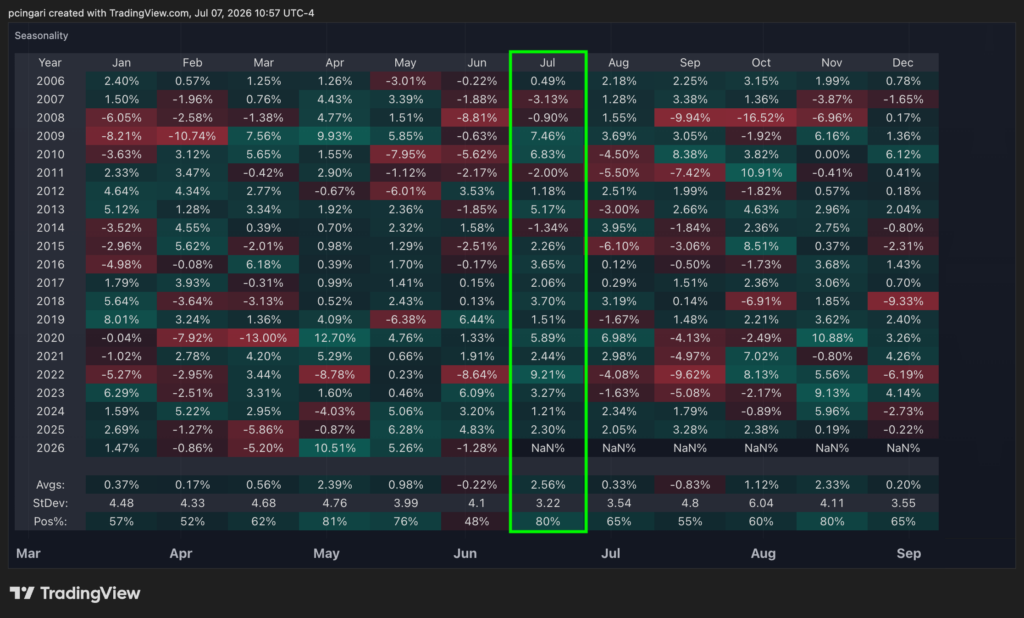Click the Seasonality indicator title

click(x=41, y=36)
